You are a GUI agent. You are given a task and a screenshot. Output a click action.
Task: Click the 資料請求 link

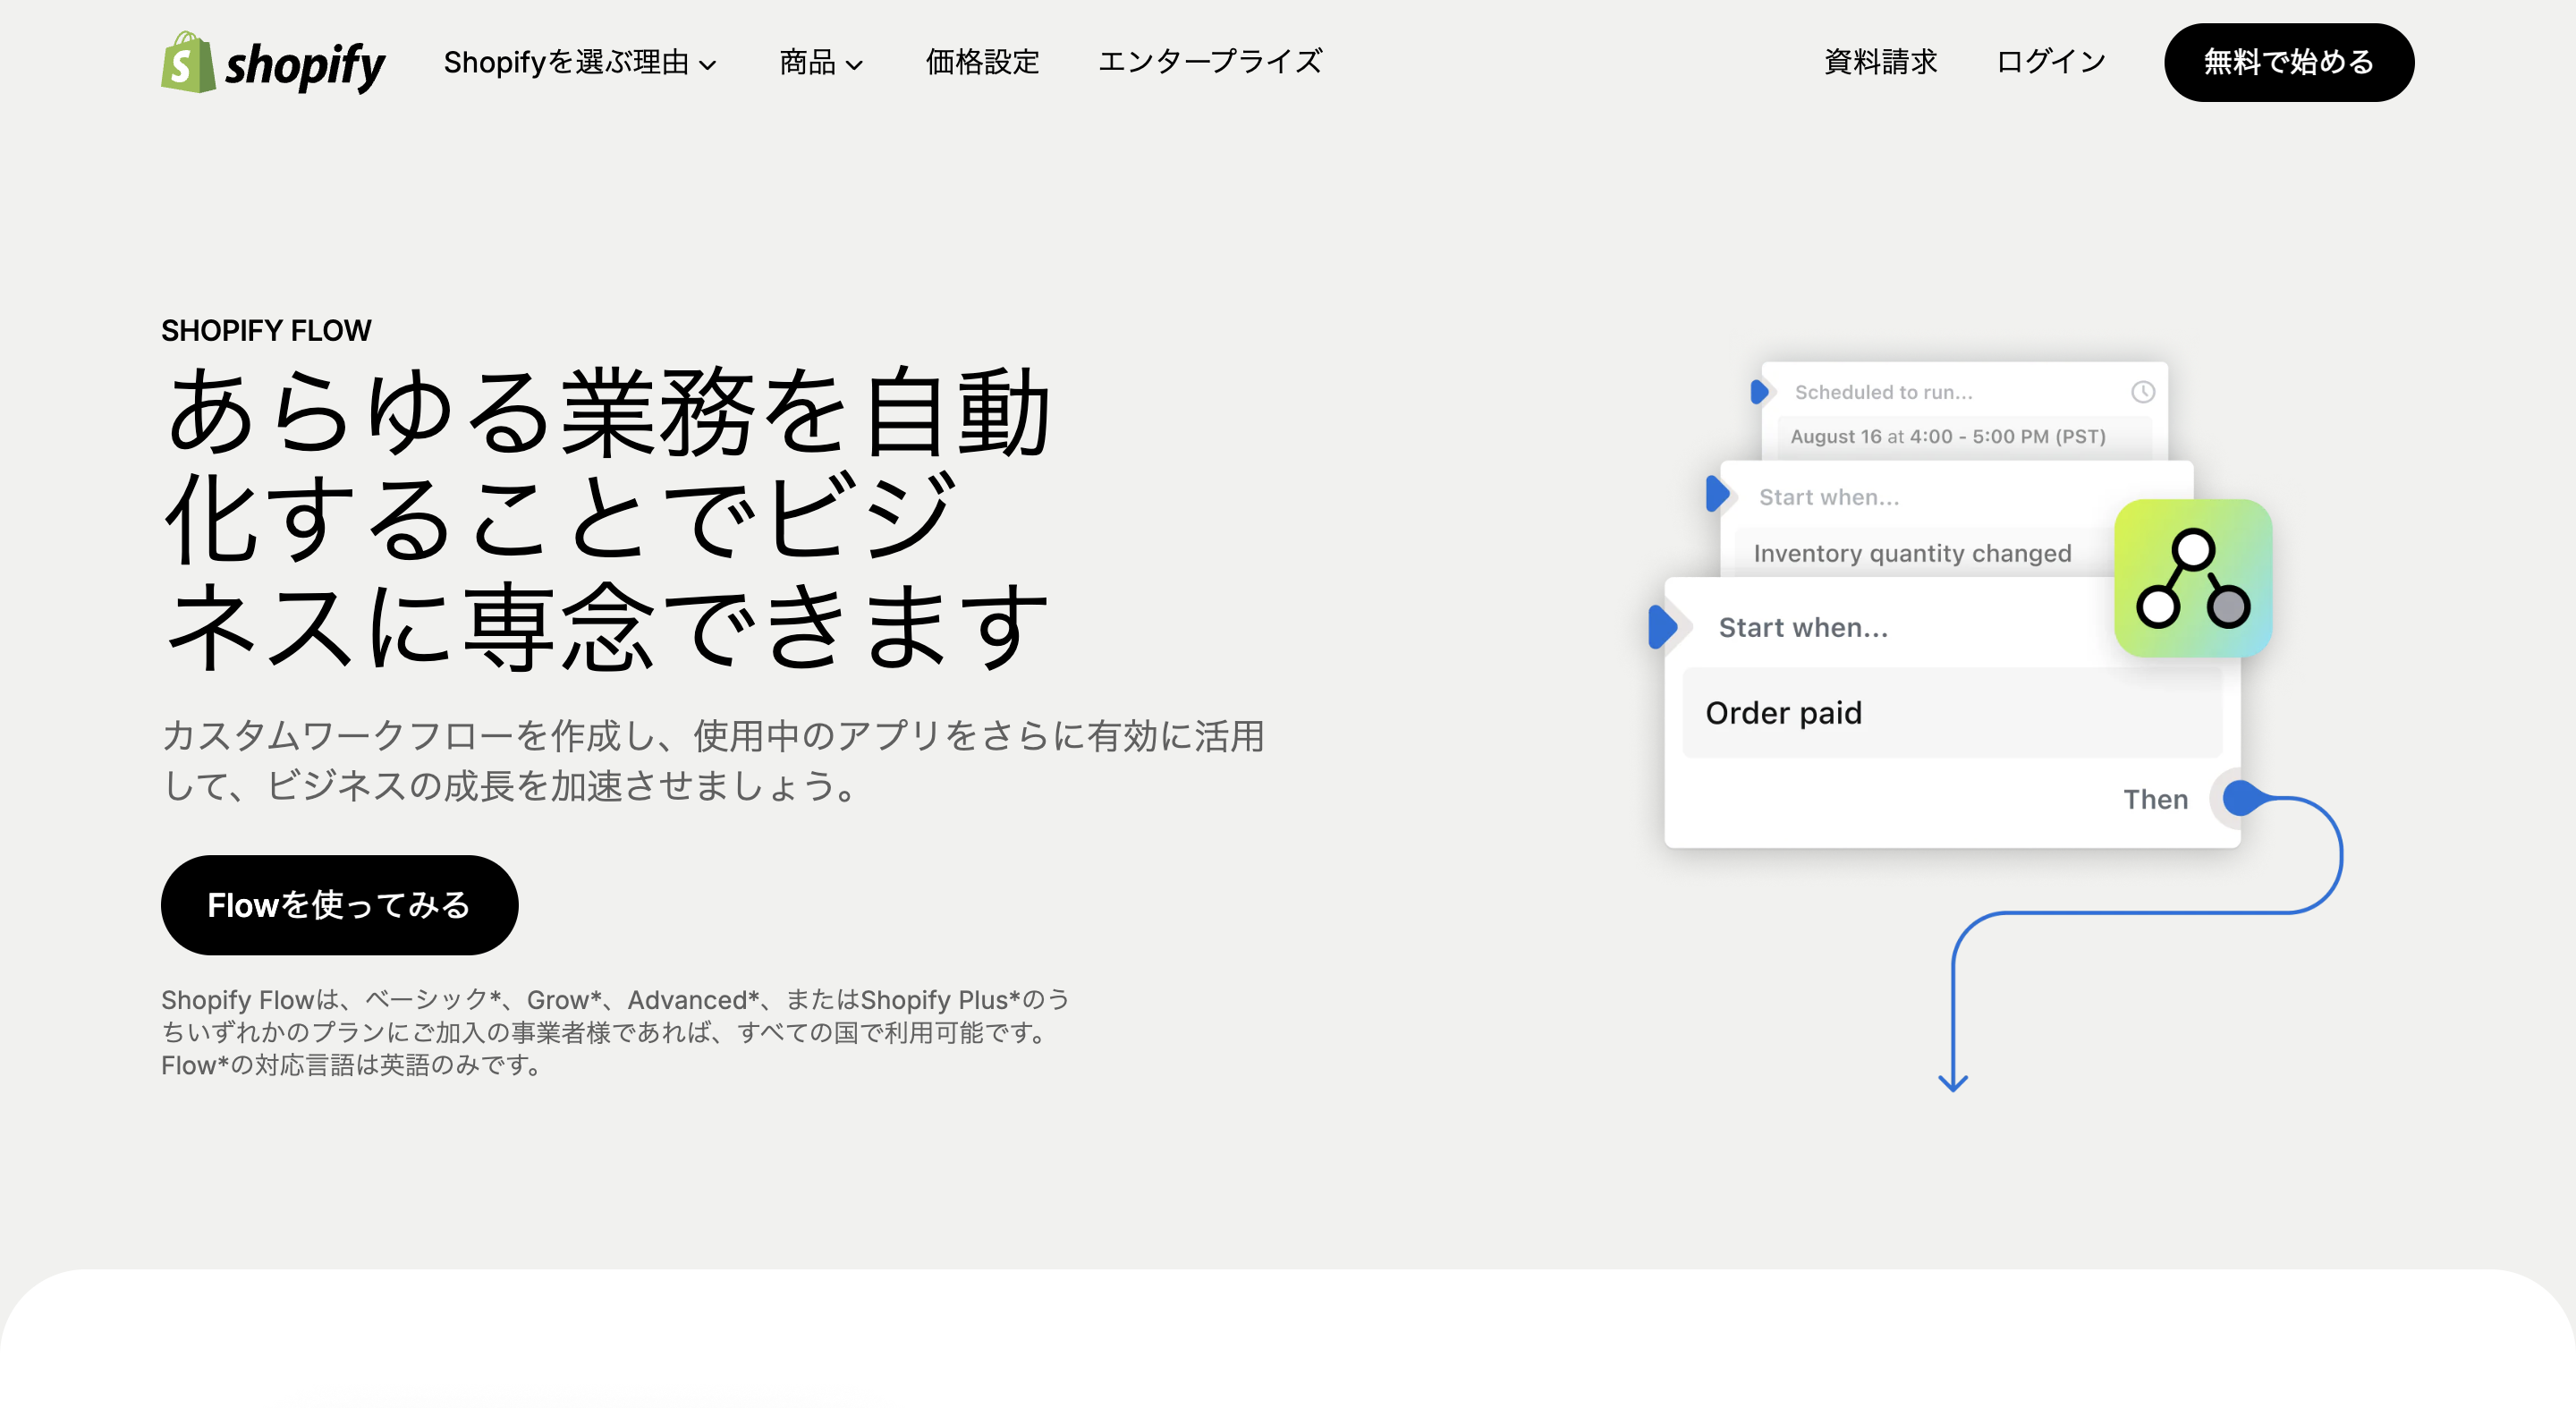point(1880,63)
